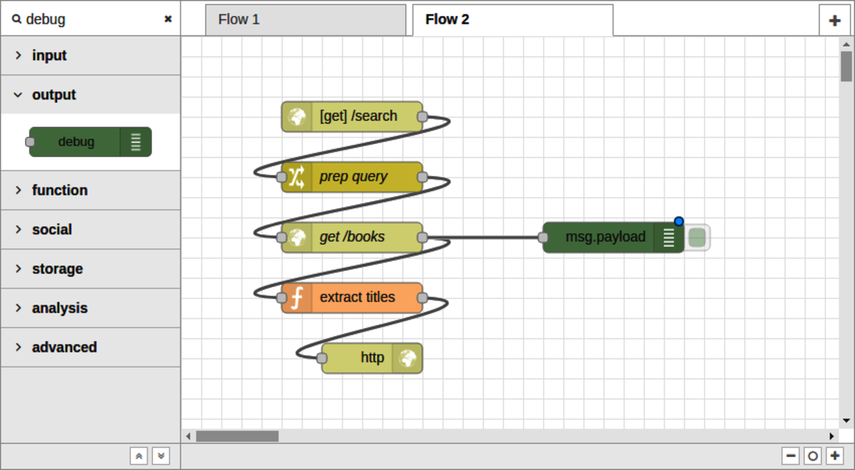Viewport: 855px width, 470px height.
Task: Zoom out the canvas
Action: coord(791,456)
